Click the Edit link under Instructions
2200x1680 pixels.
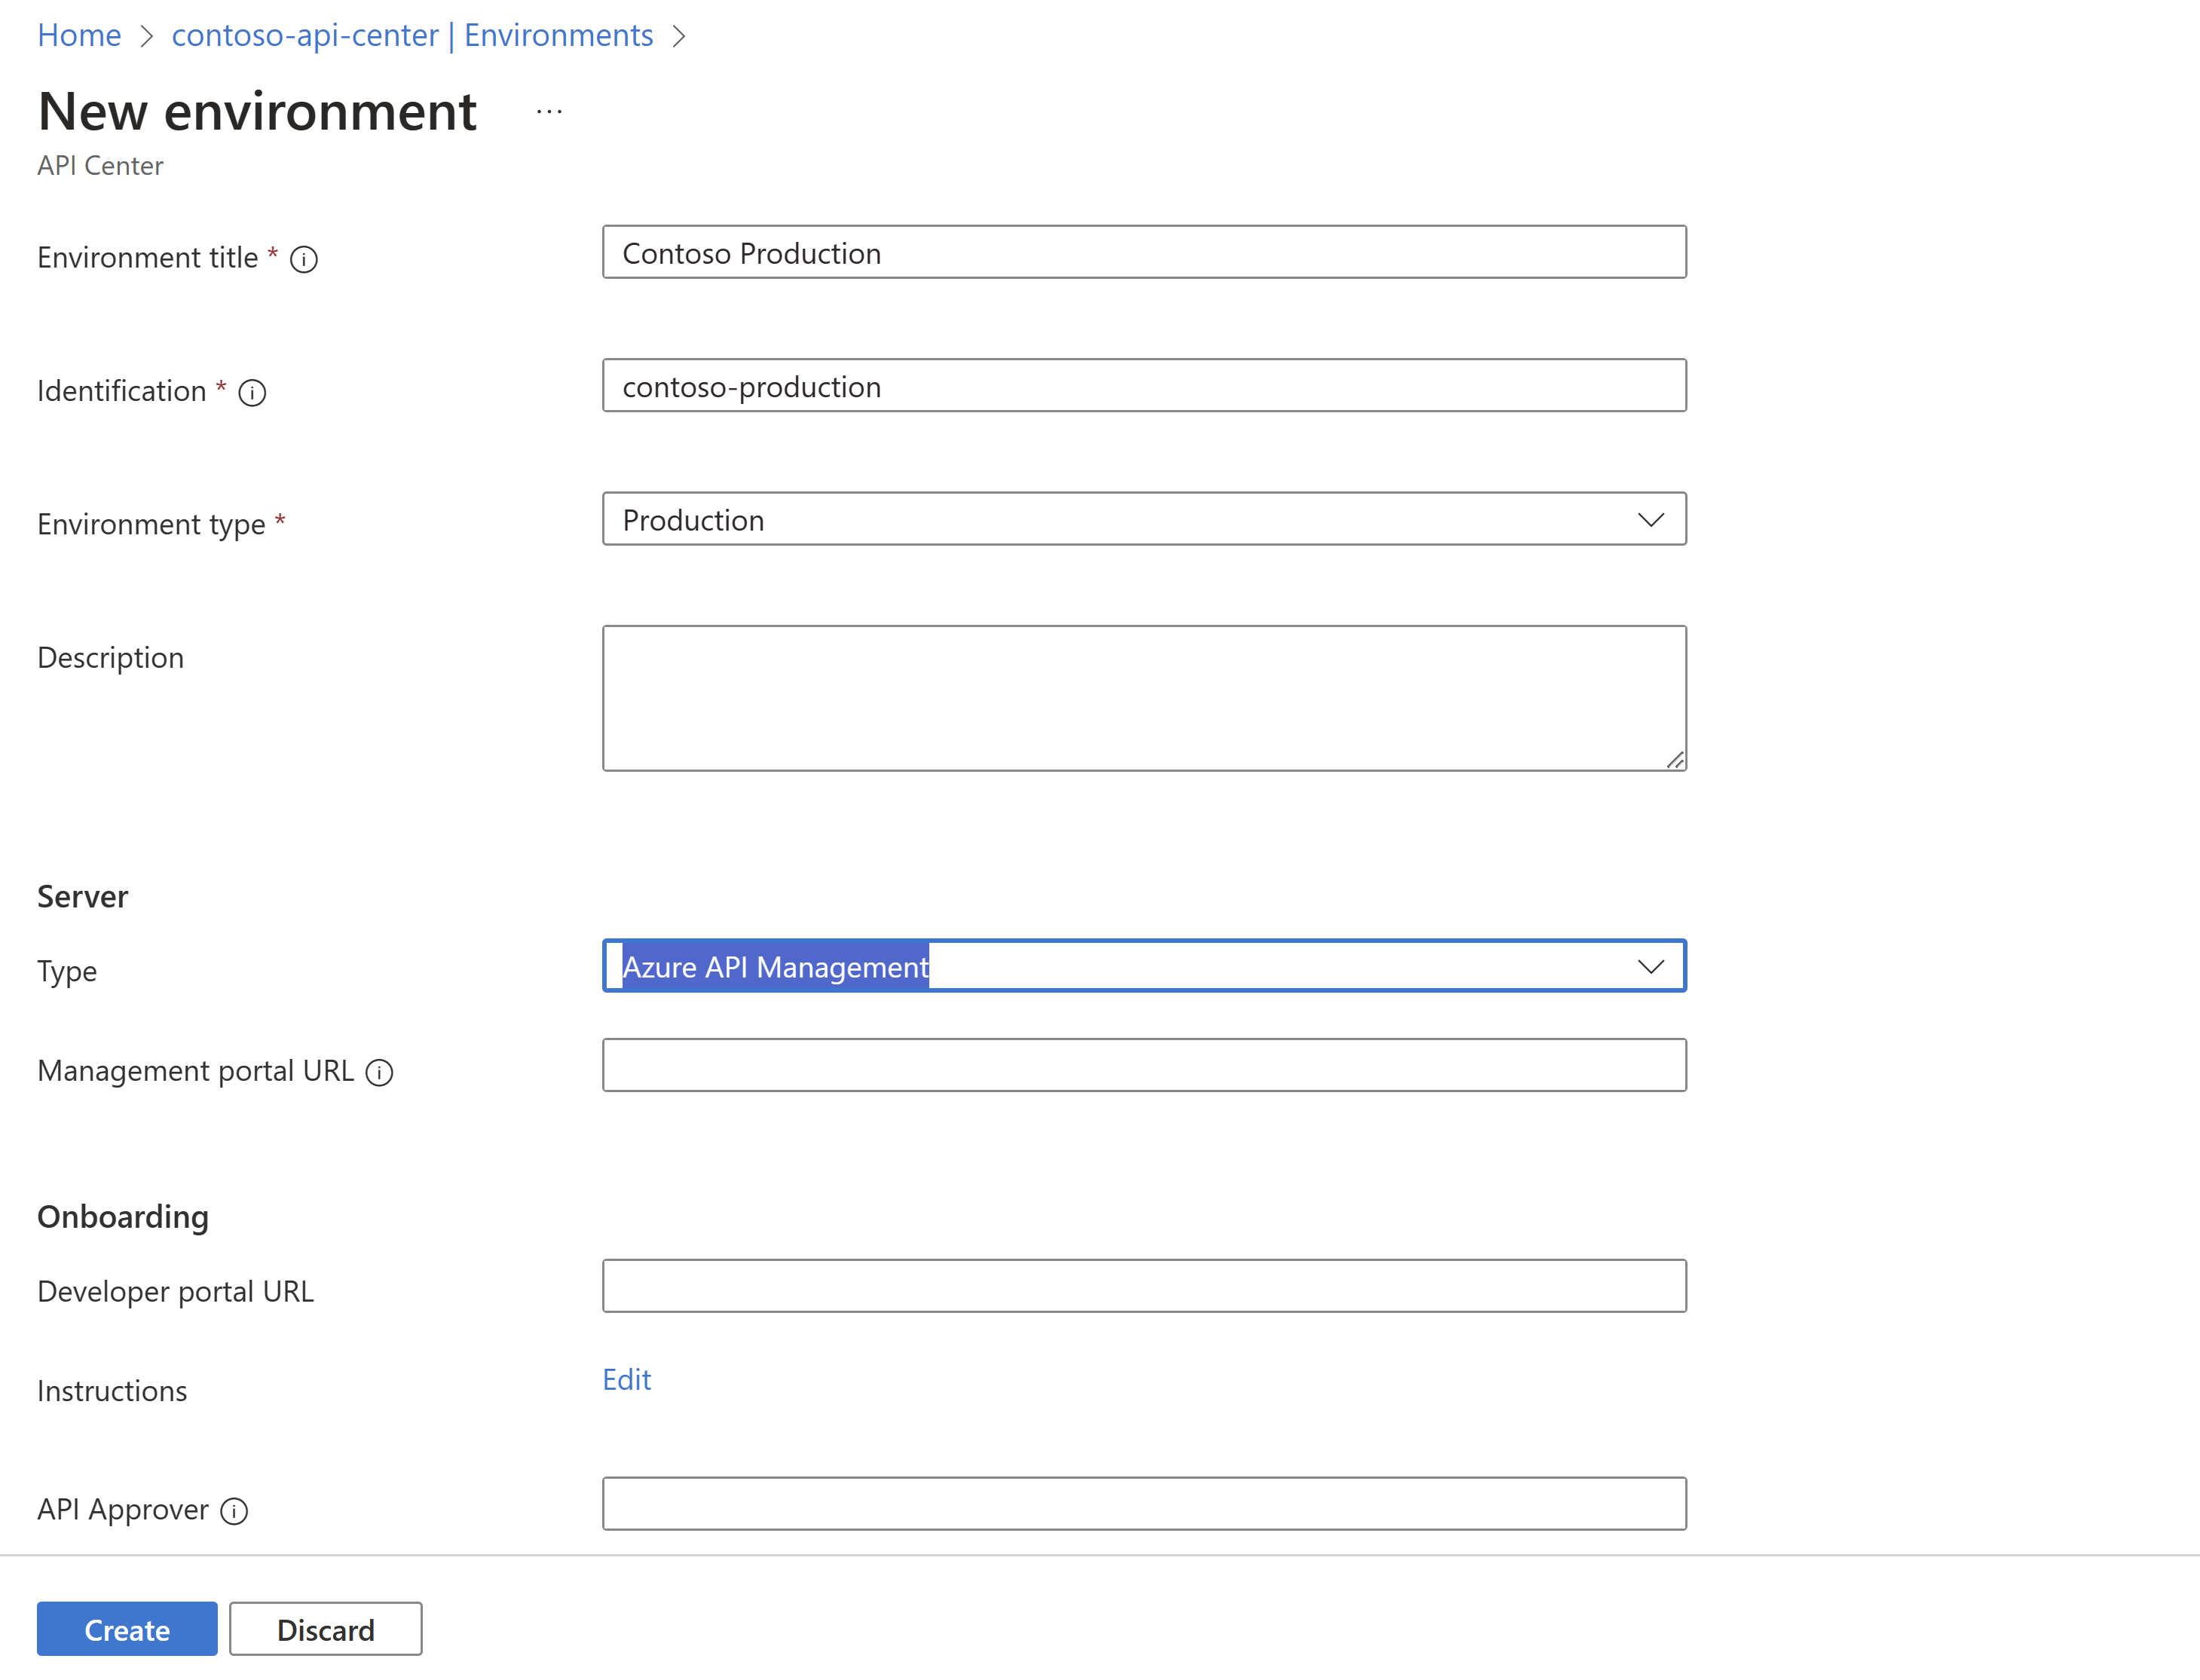tap(628, 1379)
